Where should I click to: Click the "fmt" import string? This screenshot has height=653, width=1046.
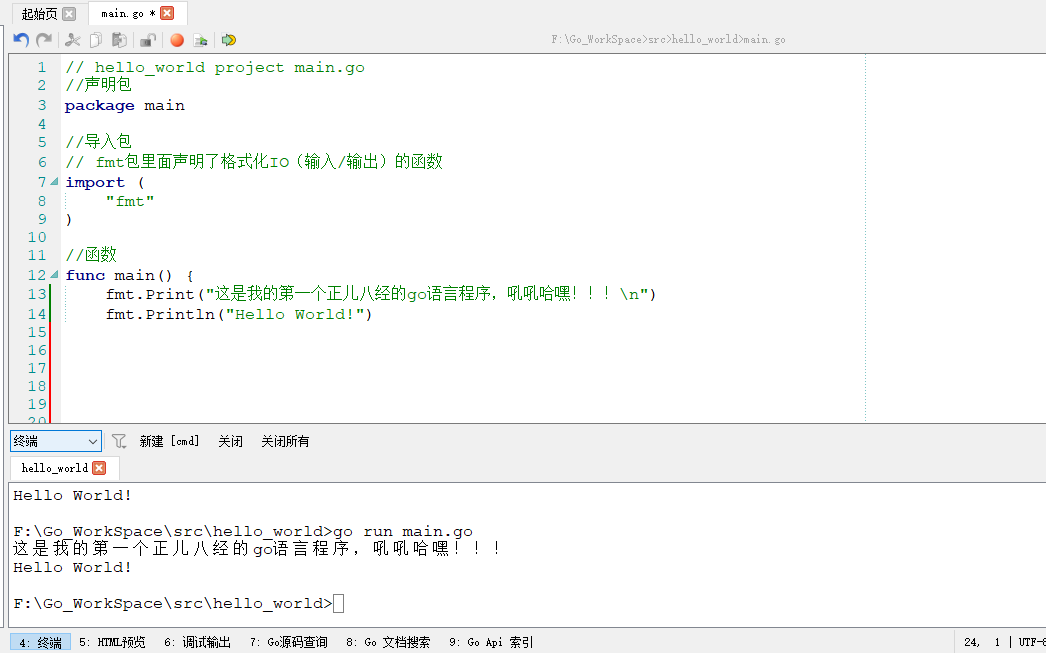point(130,201)
